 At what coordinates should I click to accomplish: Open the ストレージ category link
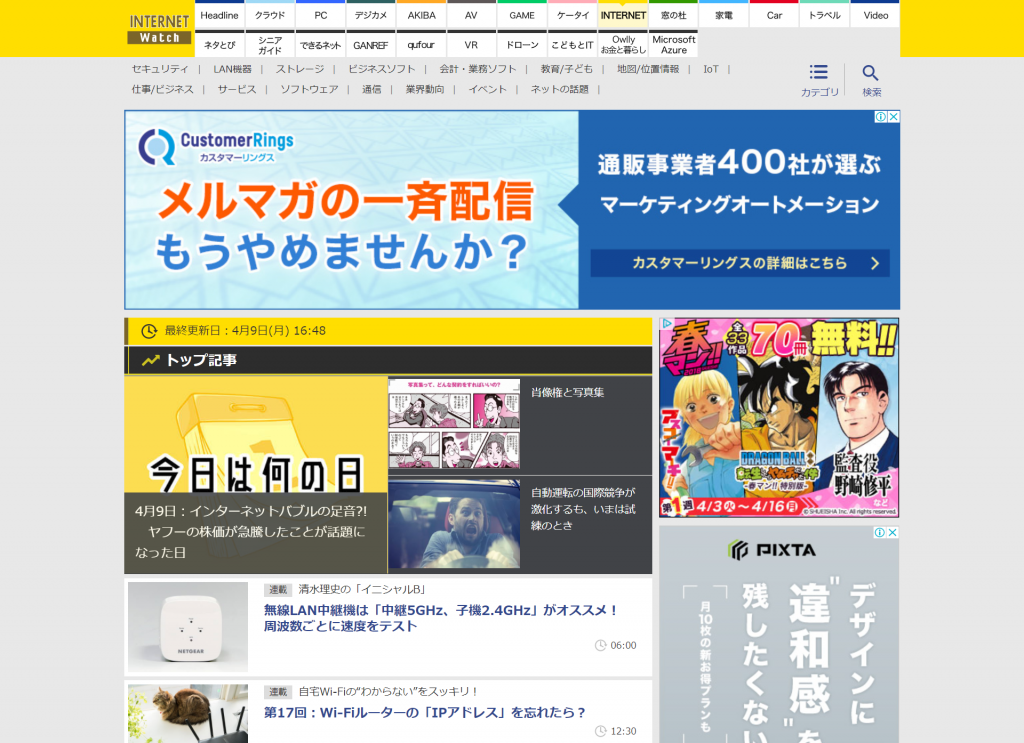[300, 69]
